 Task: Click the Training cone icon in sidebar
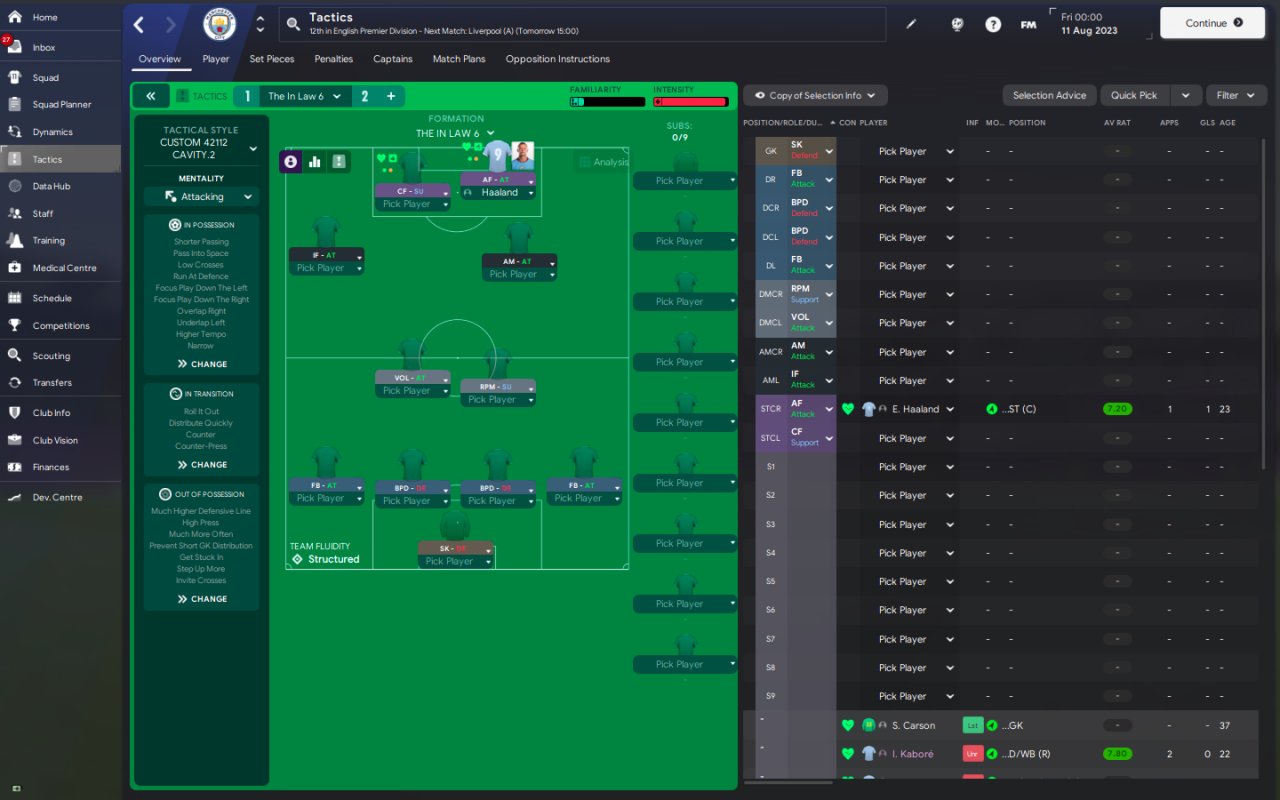pyautogui.click(x=15, y=240)
